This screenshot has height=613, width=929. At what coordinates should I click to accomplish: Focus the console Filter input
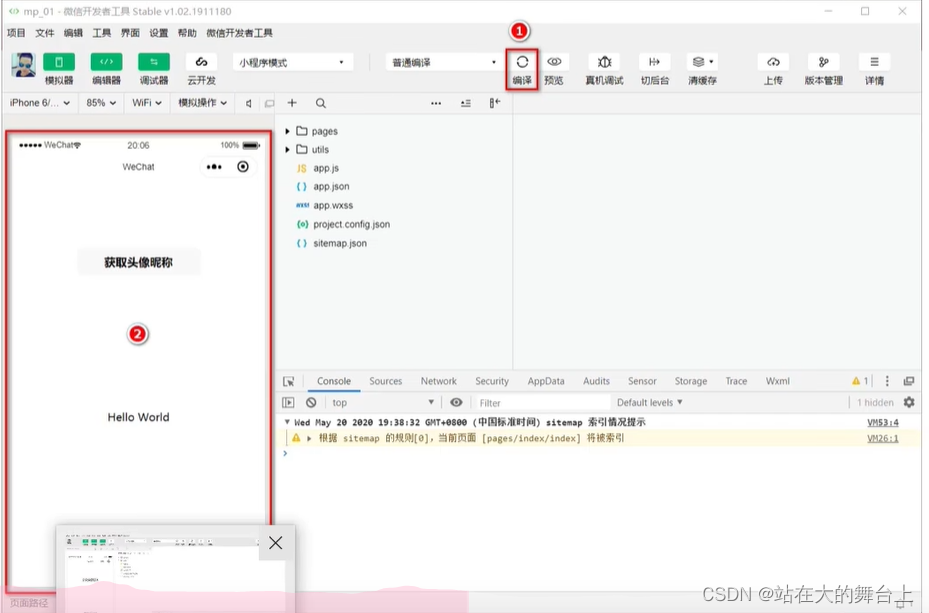pos(542,403)
